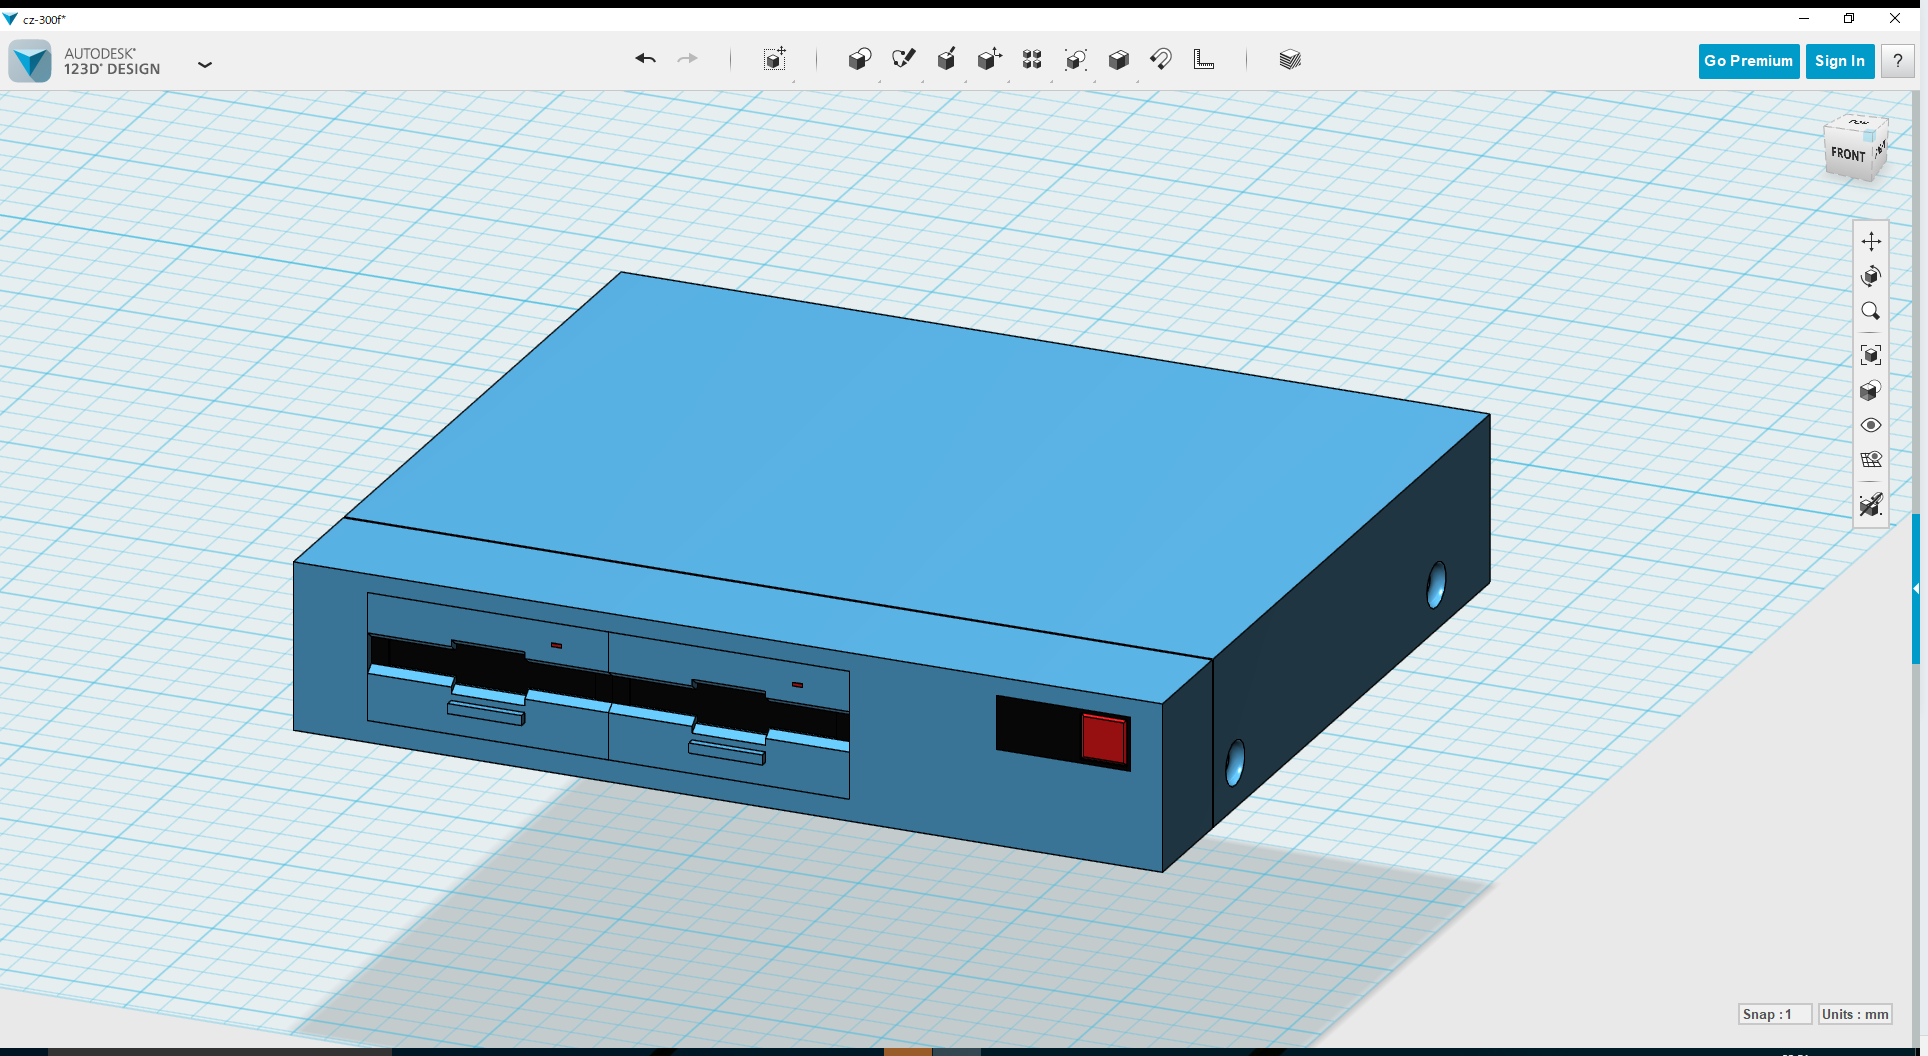Click the Orbit icon in navigation bar
Screen dimensions: 1928x1056
[1871, 277]
